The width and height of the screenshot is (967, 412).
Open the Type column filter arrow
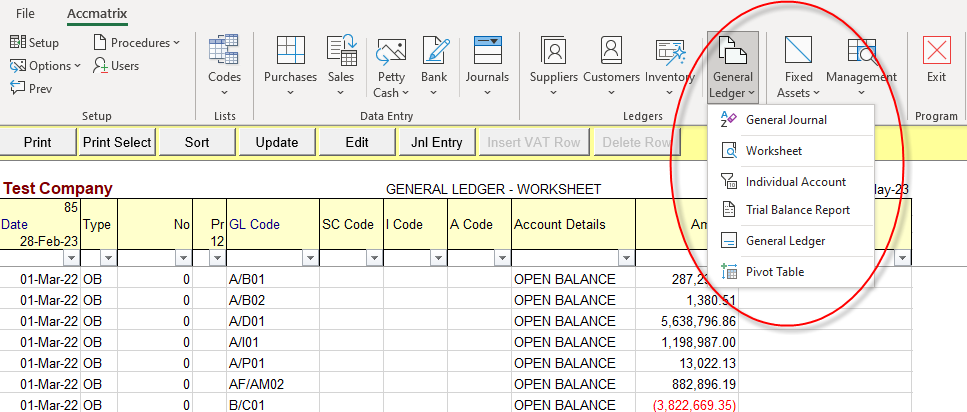[x=108, y=258]
